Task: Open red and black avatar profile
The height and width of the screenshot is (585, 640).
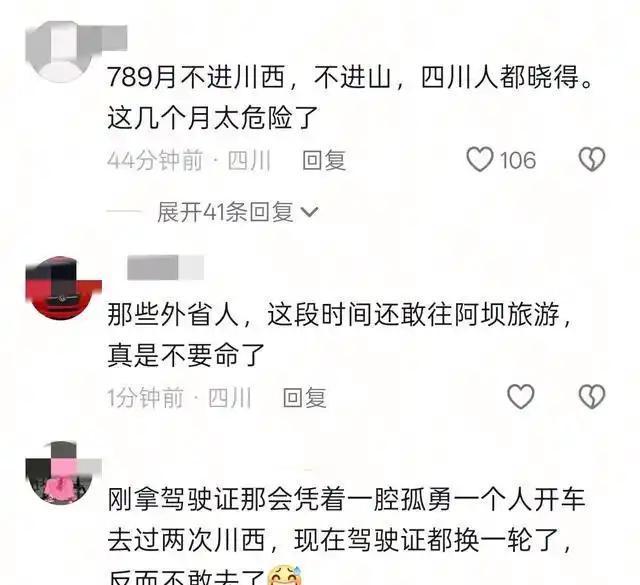Action: click(60, 288)
